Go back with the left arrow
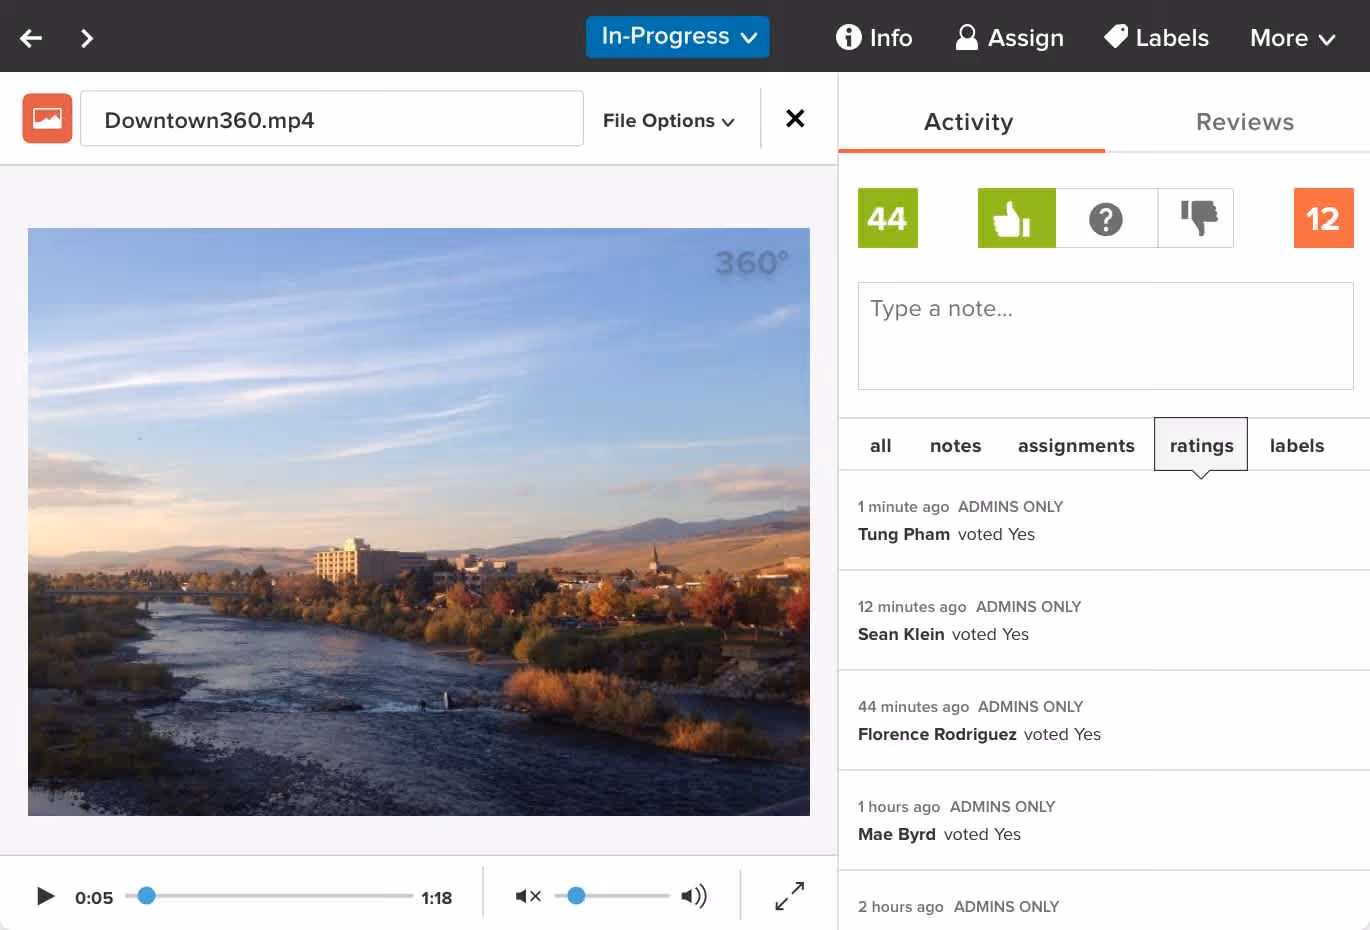1370x930 pixels. tap(31, 38)
